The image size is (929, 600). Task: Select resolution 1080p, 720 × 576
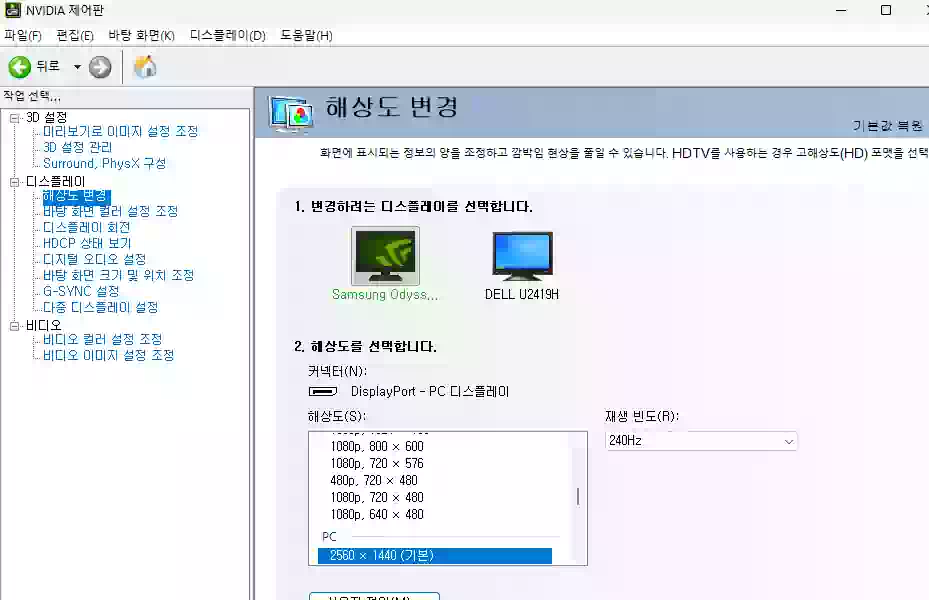pos(377,464)
